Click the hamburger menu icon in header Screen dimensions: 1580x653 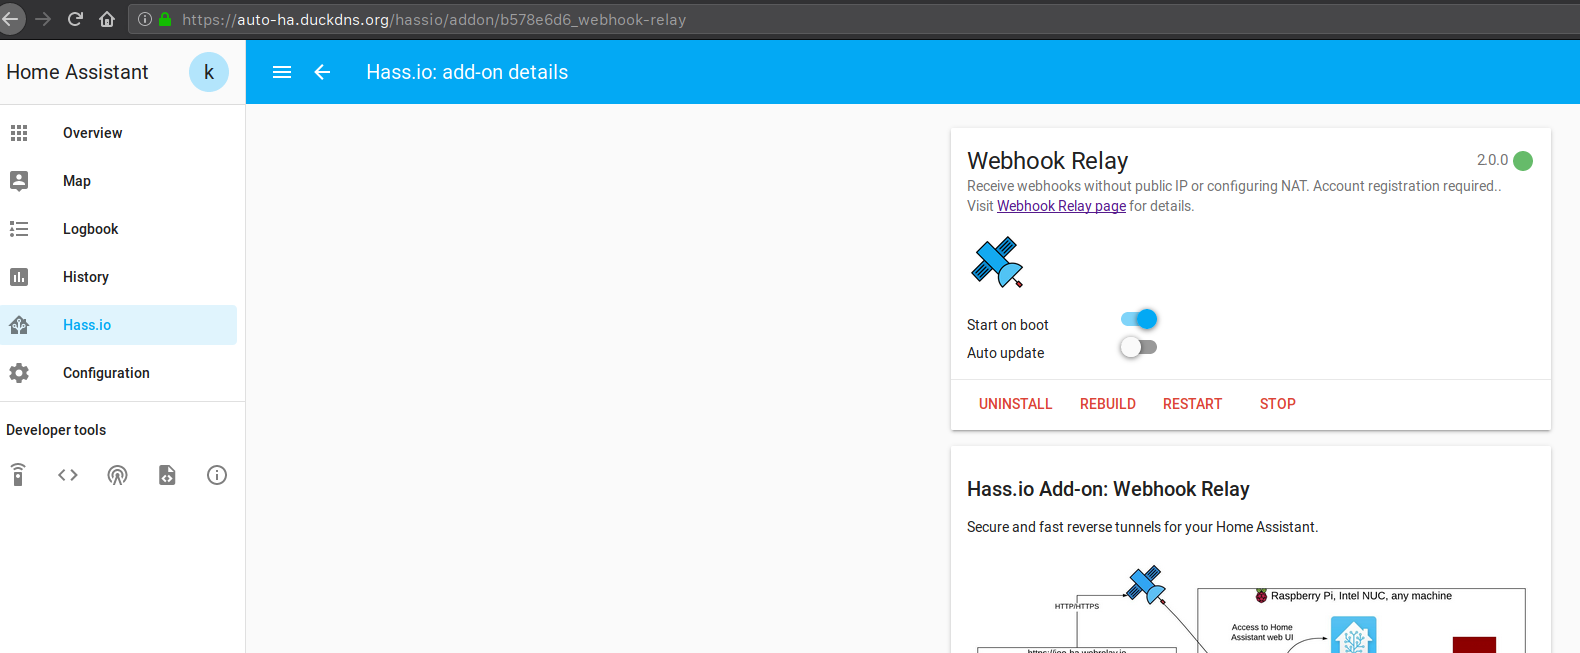pyautogui.click(x=282, y=72)
